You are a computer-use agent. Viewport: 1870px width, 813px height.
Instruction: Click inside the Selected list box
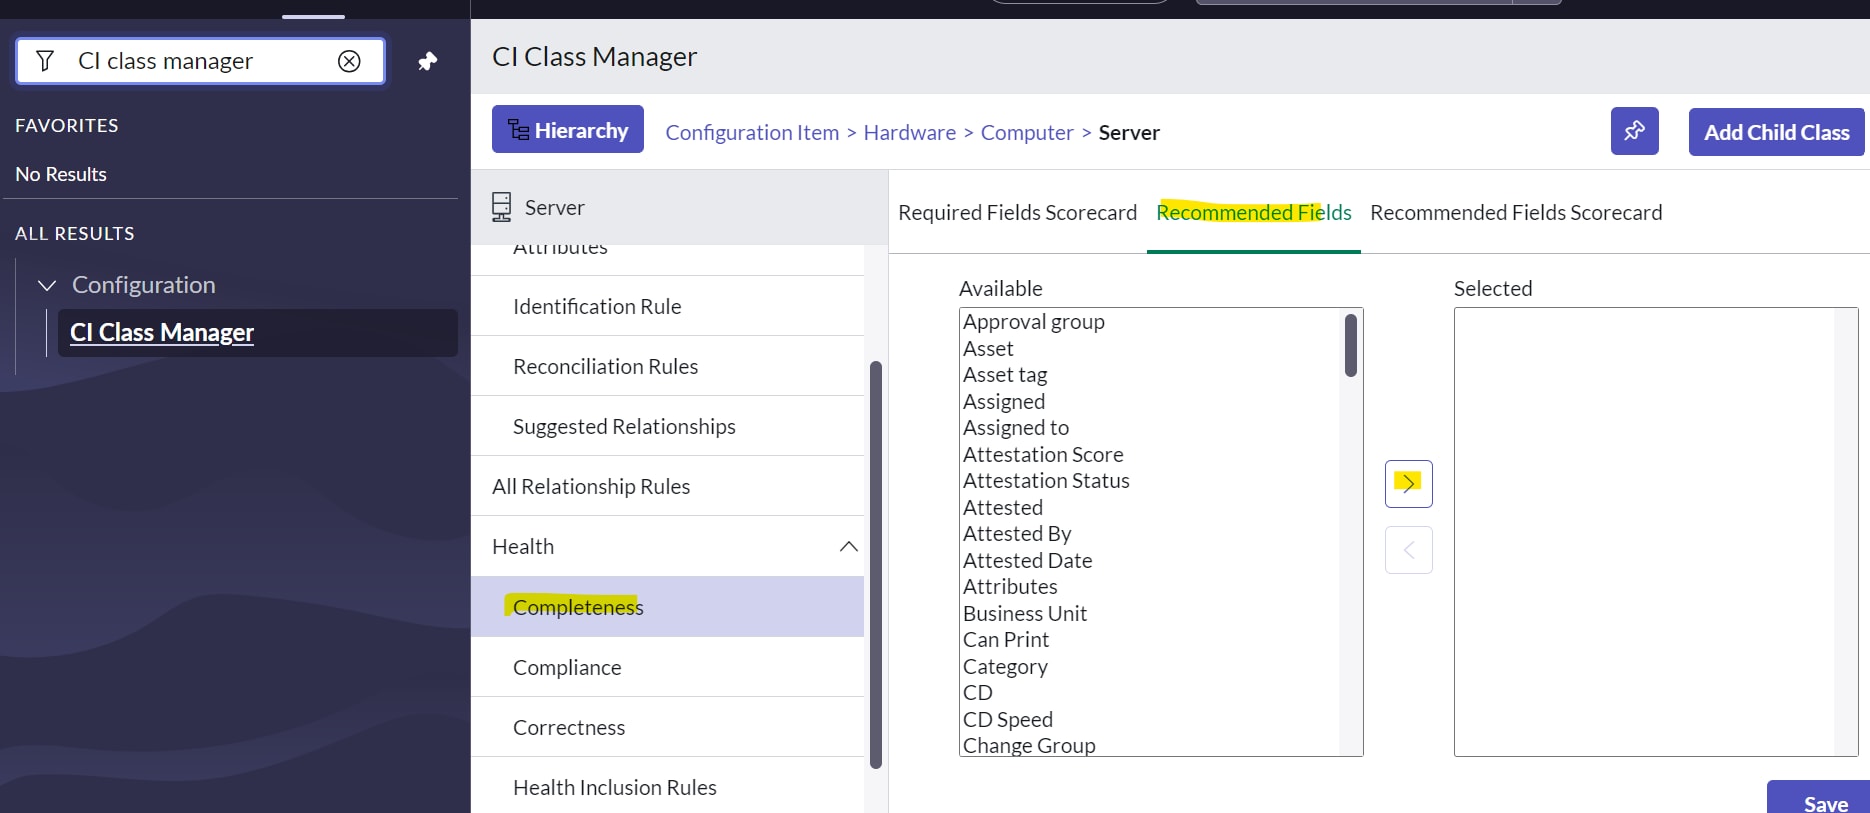click(1656, 532)
